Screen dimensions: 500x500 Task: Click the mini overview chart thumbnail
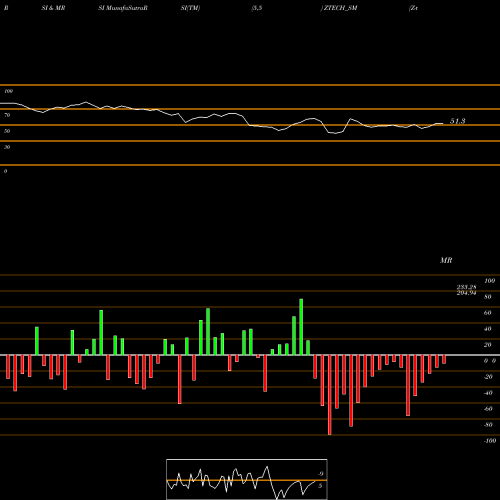point(247,479)
